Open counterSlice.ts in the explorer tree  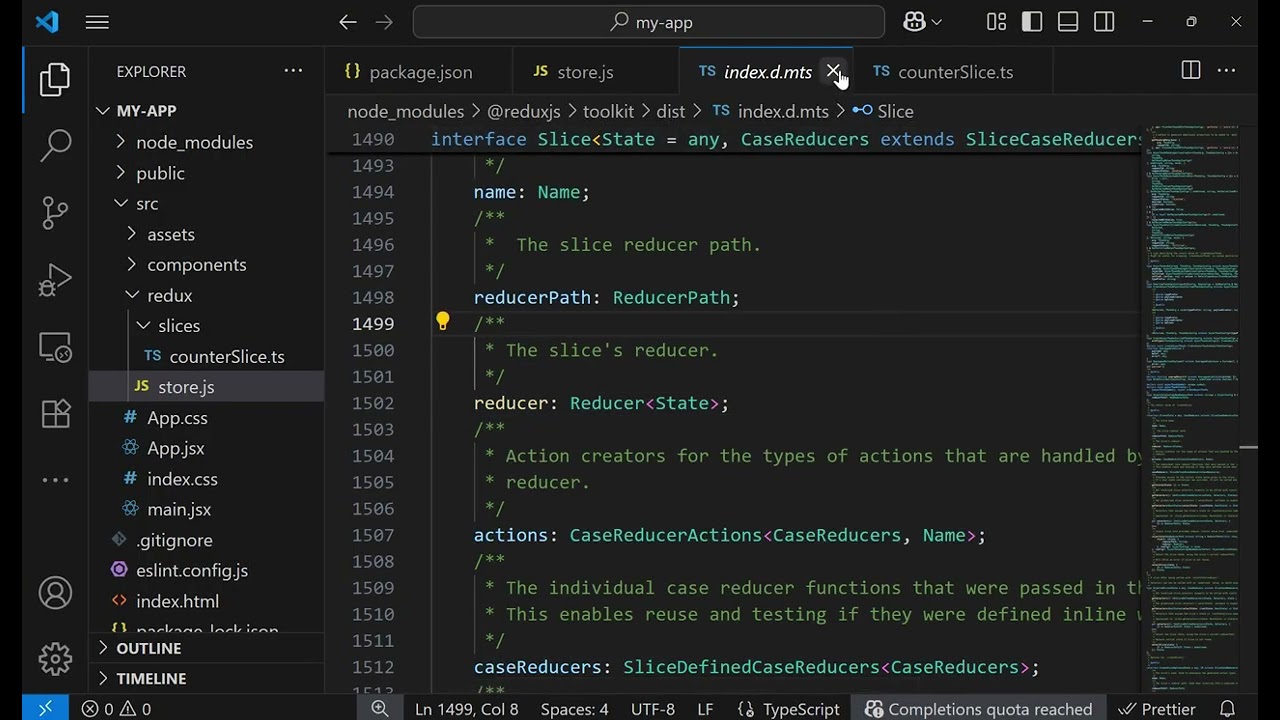(207, 356)
